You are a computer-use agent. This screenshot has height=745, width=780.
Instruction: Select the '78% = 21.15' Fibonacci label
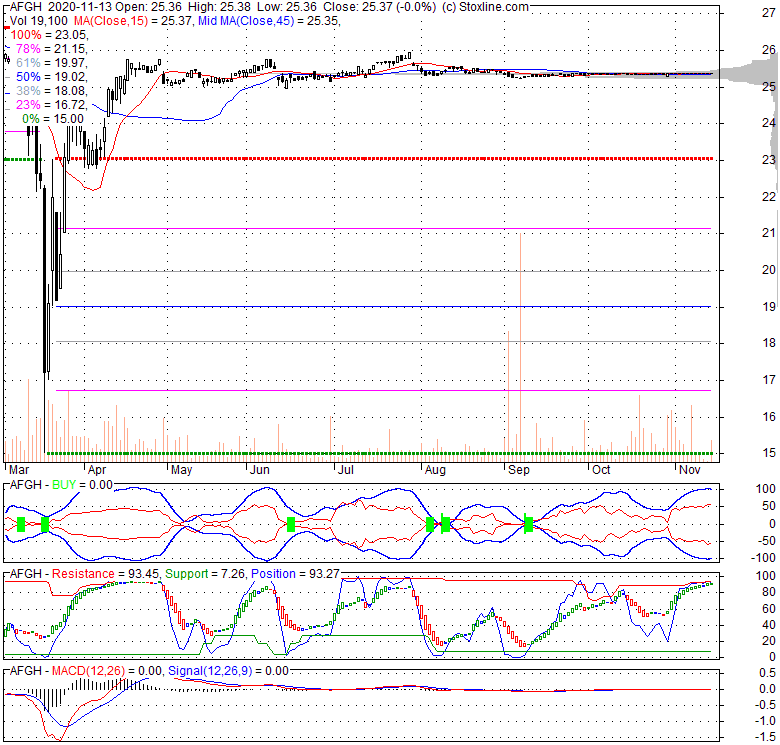click(51, 49)
